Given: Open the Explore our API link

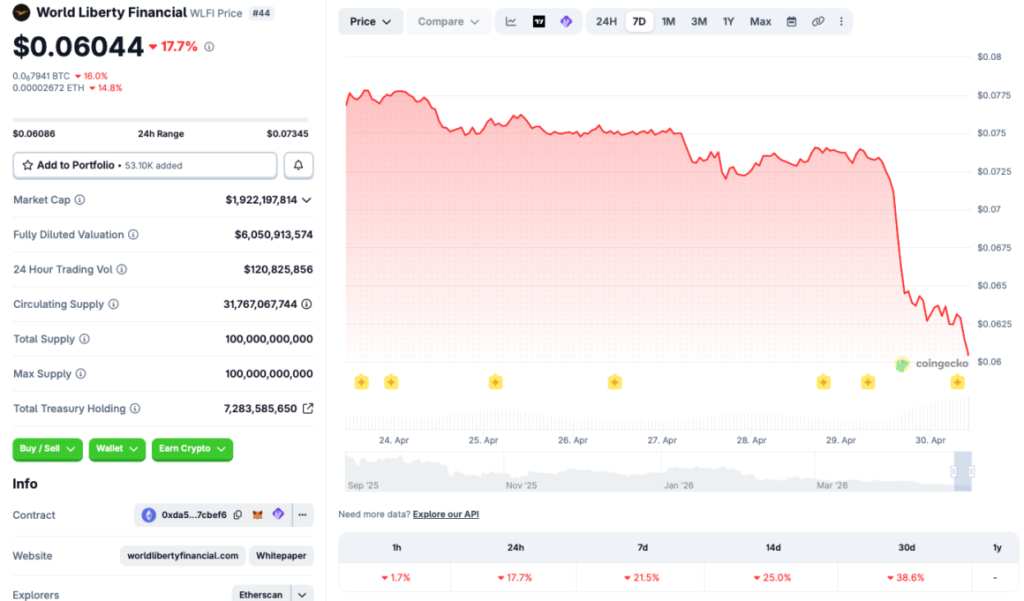Looking at the screenshot, I should click(446, 514).
